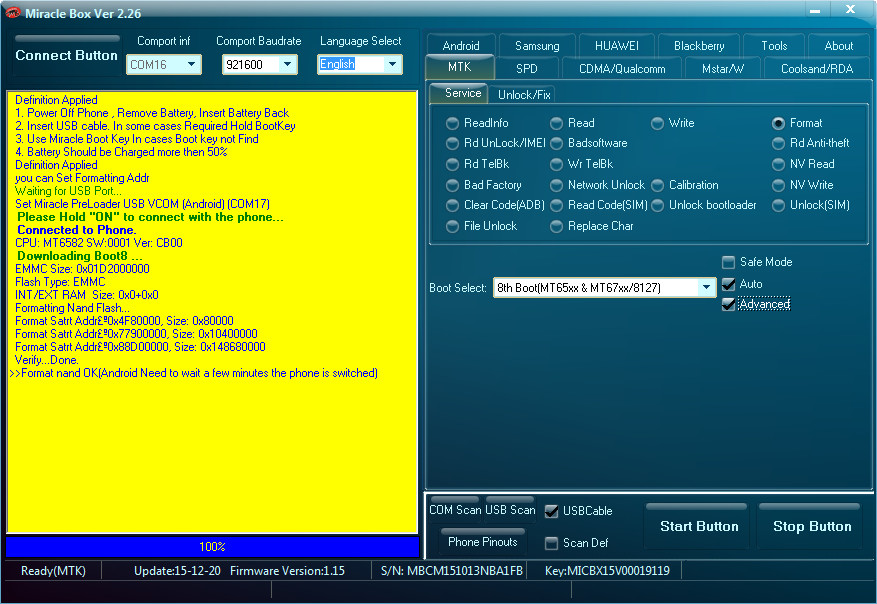Select the Read radio option

(x=556, y=123)
